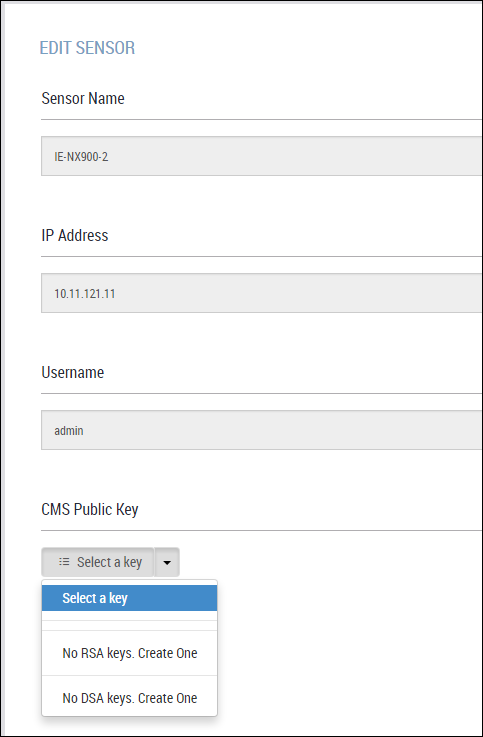Choose the highlighted Select a key option
The image size is (483, 737).
[129, 598]
